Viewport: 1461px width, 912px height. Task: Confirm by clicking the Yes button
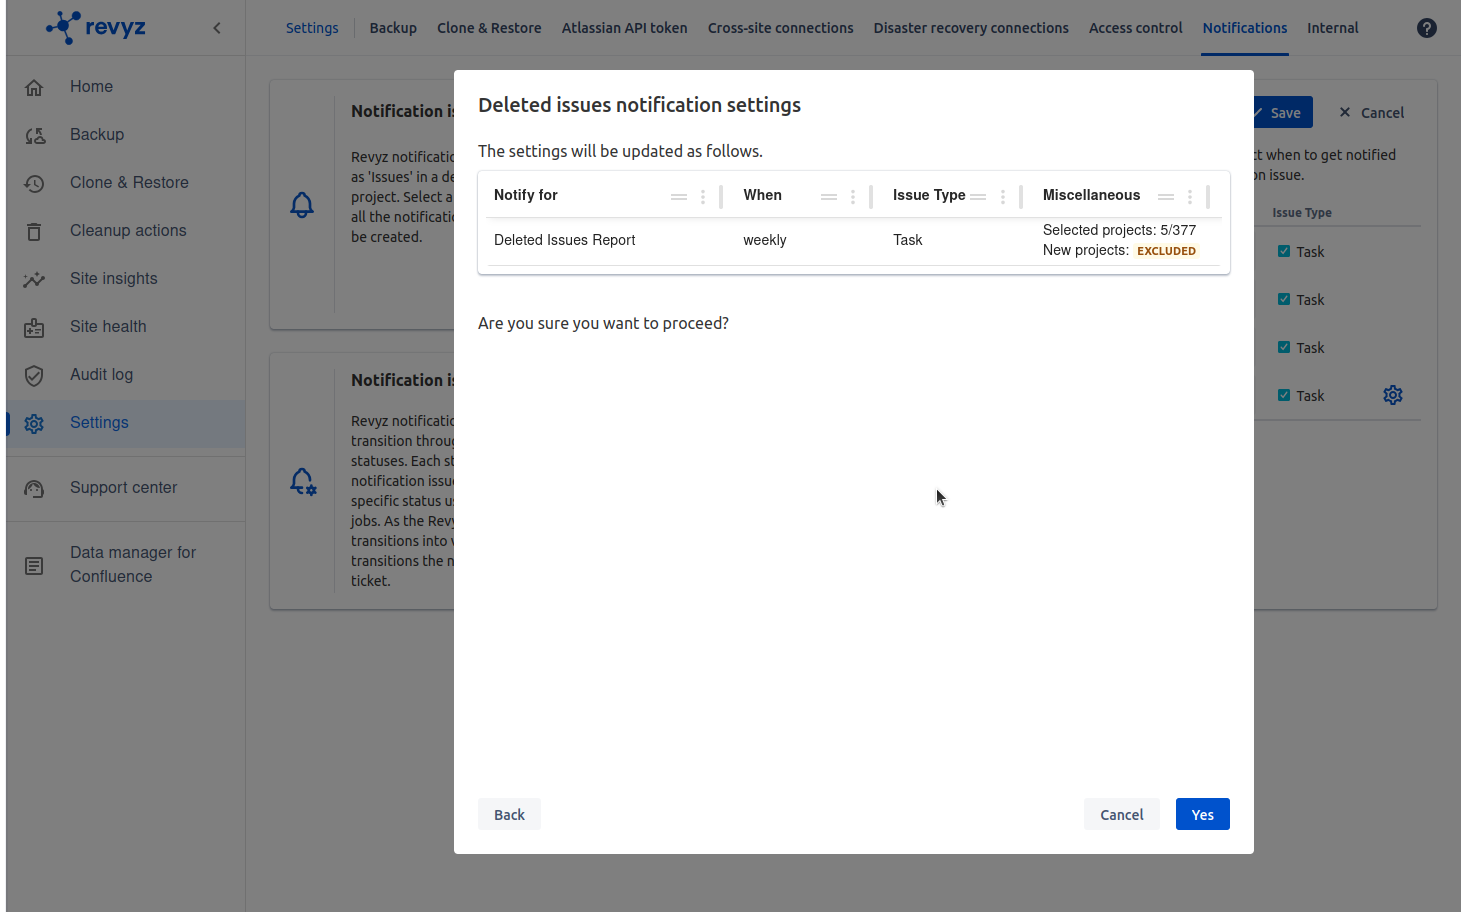[1202, 814]
